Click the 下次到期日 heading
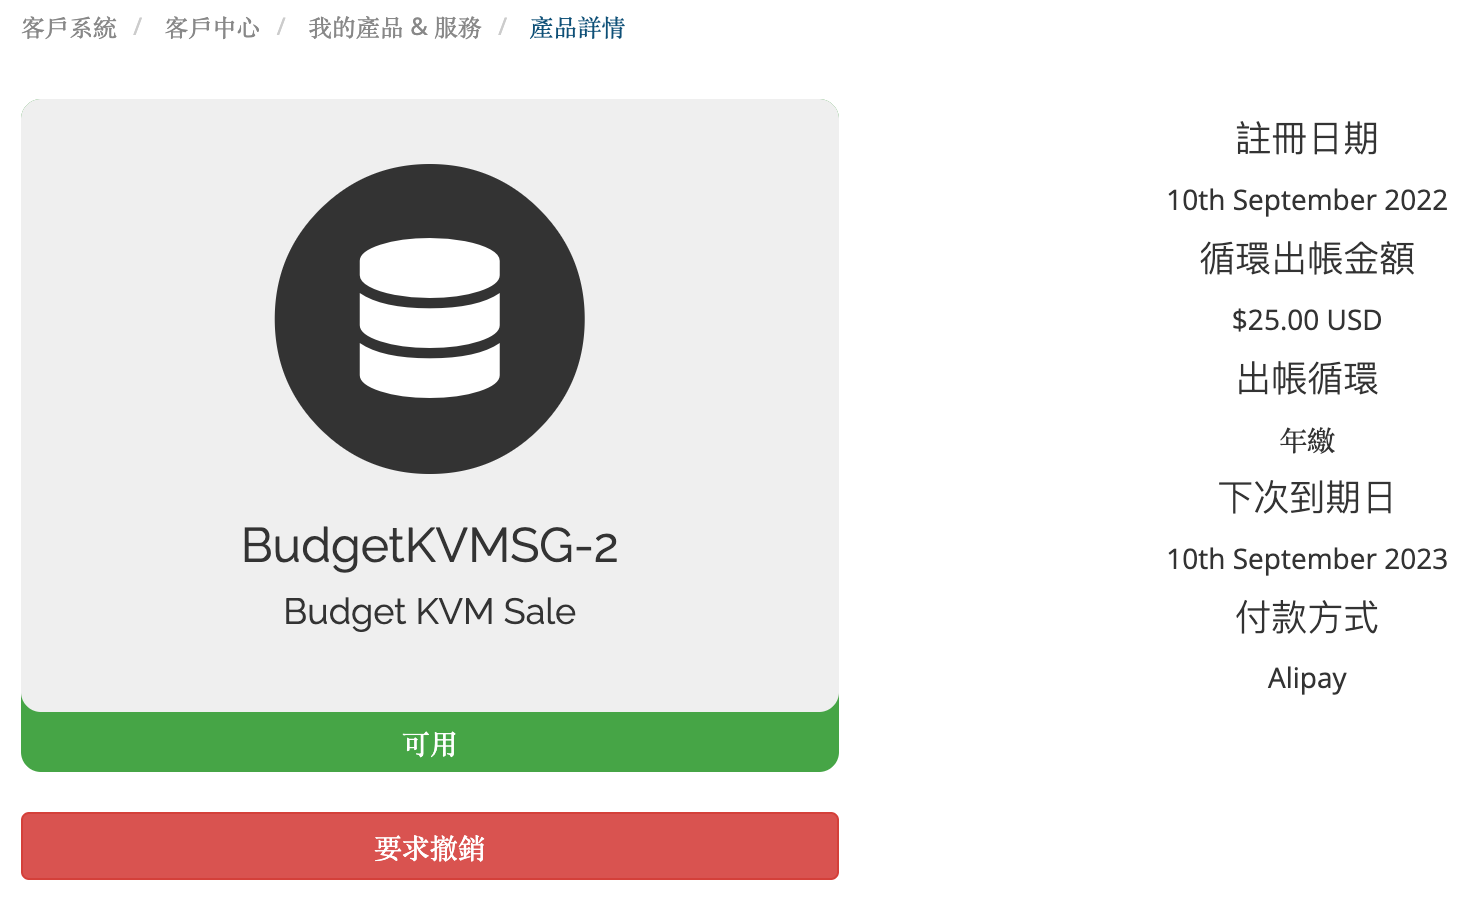 point(1307,497)
